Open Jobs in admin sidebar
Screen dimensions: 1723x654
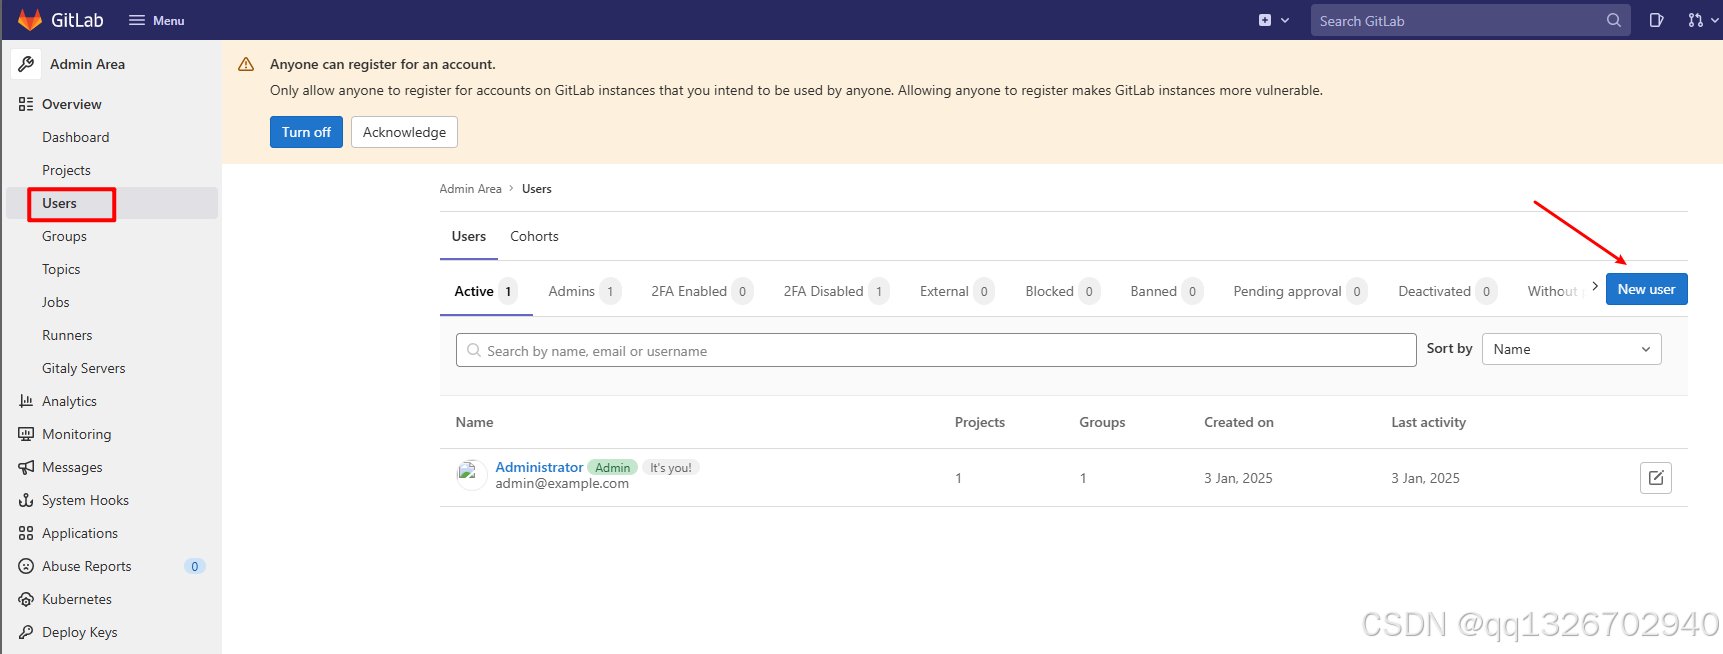pos(56,302)
